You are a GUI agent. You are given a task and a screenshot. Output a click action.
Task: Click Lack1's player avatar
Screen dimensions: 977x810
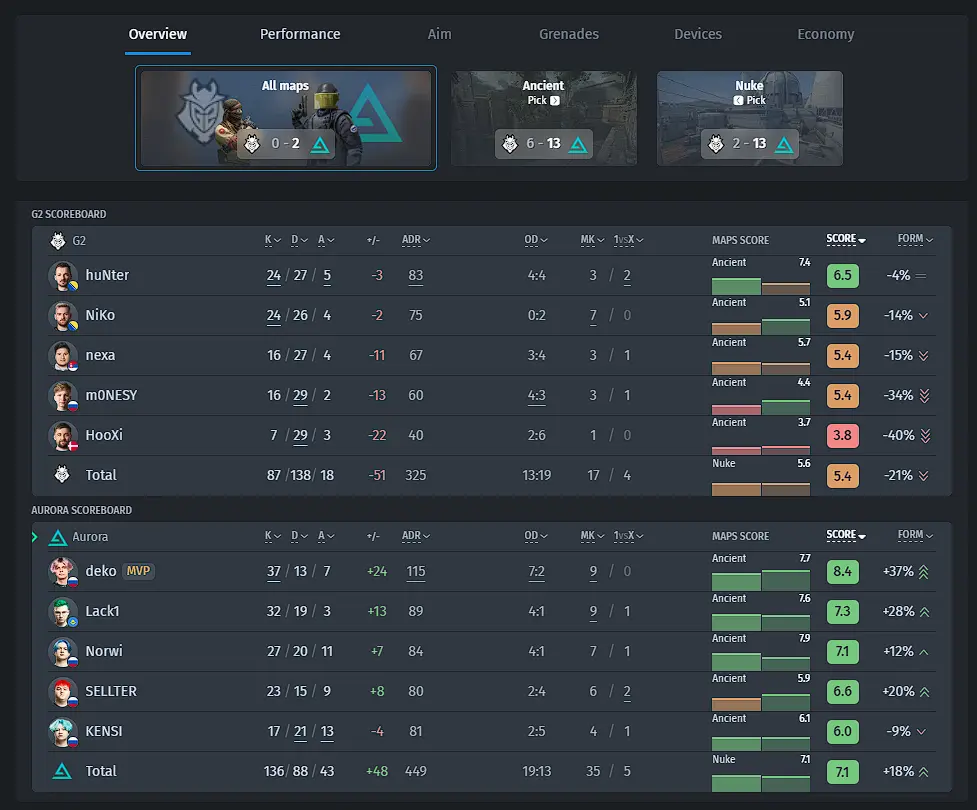click(x=63, y=612)
